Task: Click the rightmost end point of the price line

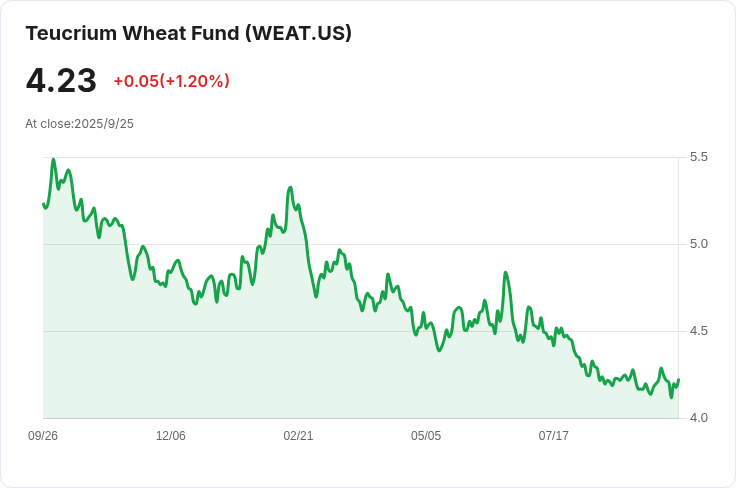Action: [678, 380]
